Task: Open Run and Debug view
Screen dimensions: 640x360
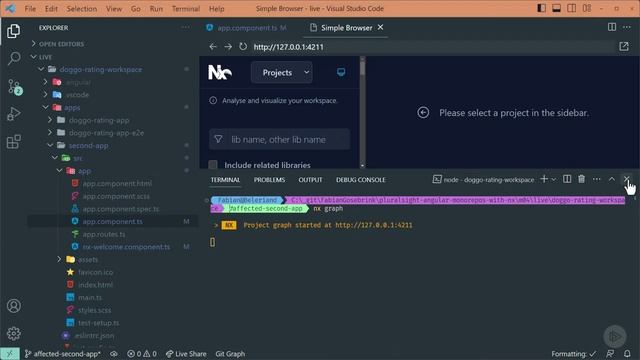Action: [13, 114]
